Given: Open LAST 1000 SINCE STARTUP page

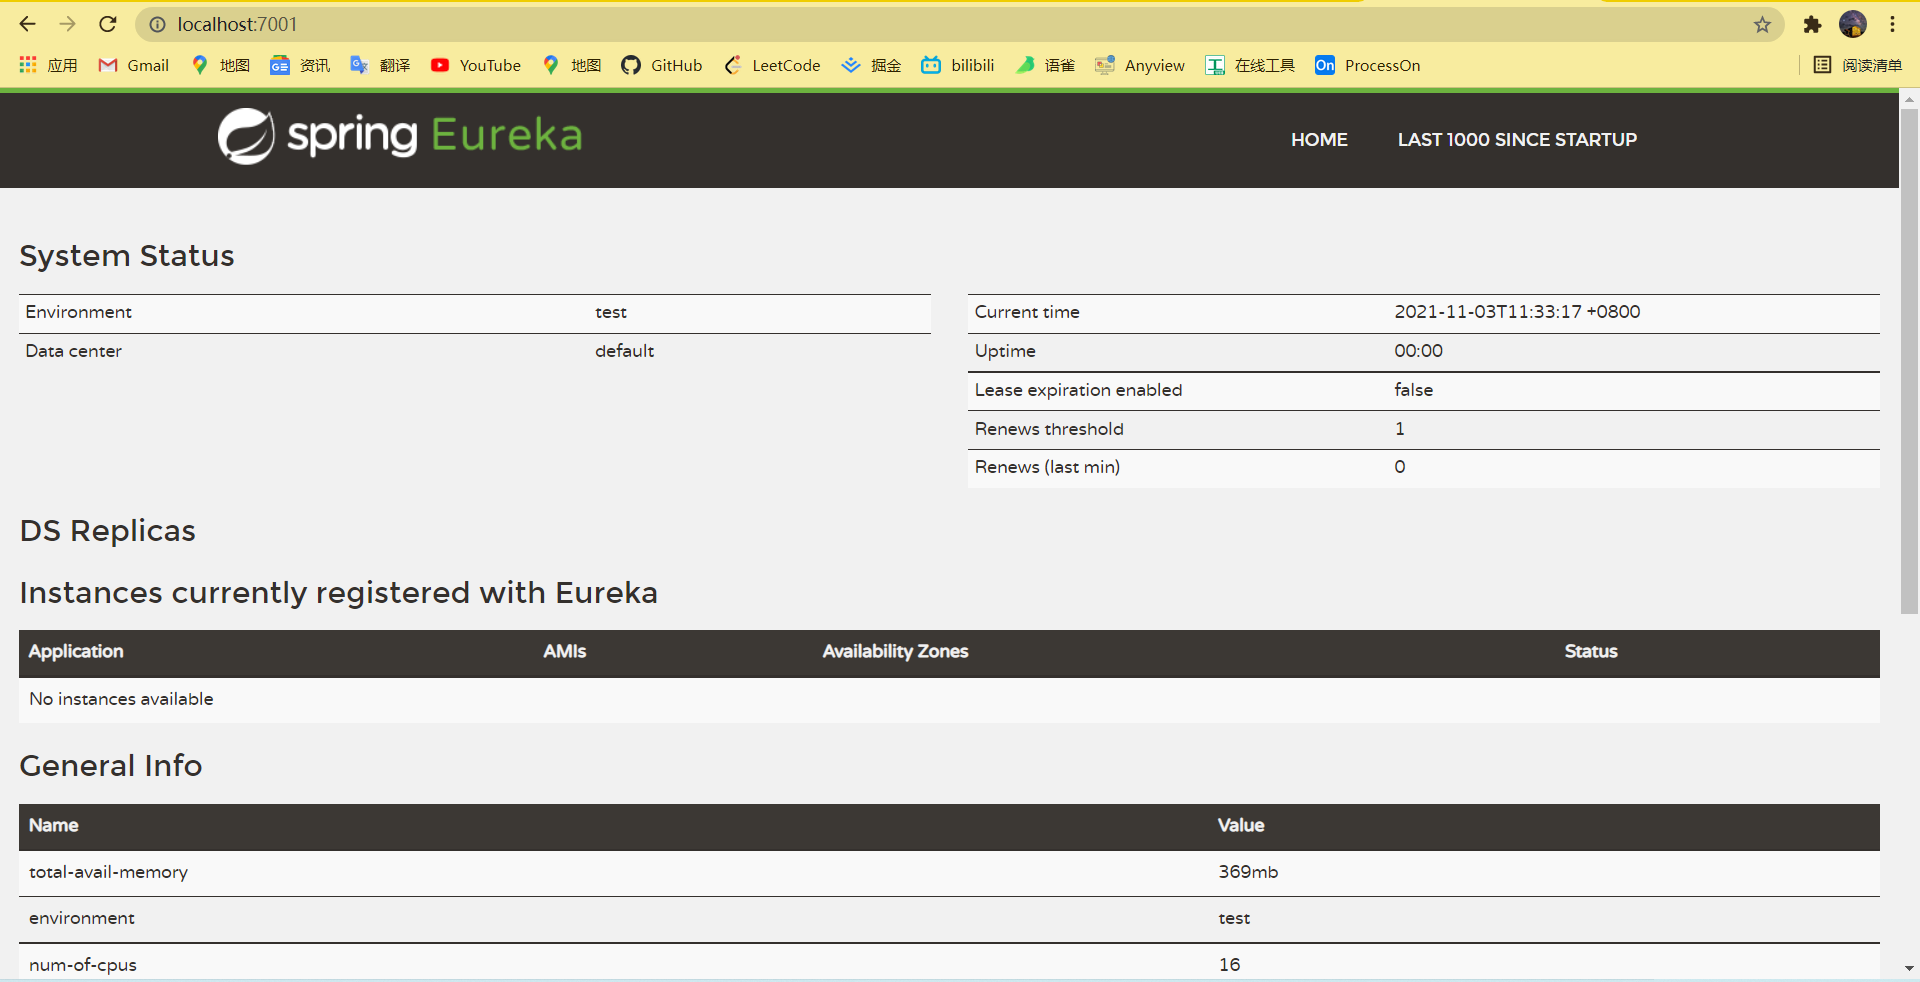Looking at the screenshot, I should pyautogui.click(x=1517, y=140).
